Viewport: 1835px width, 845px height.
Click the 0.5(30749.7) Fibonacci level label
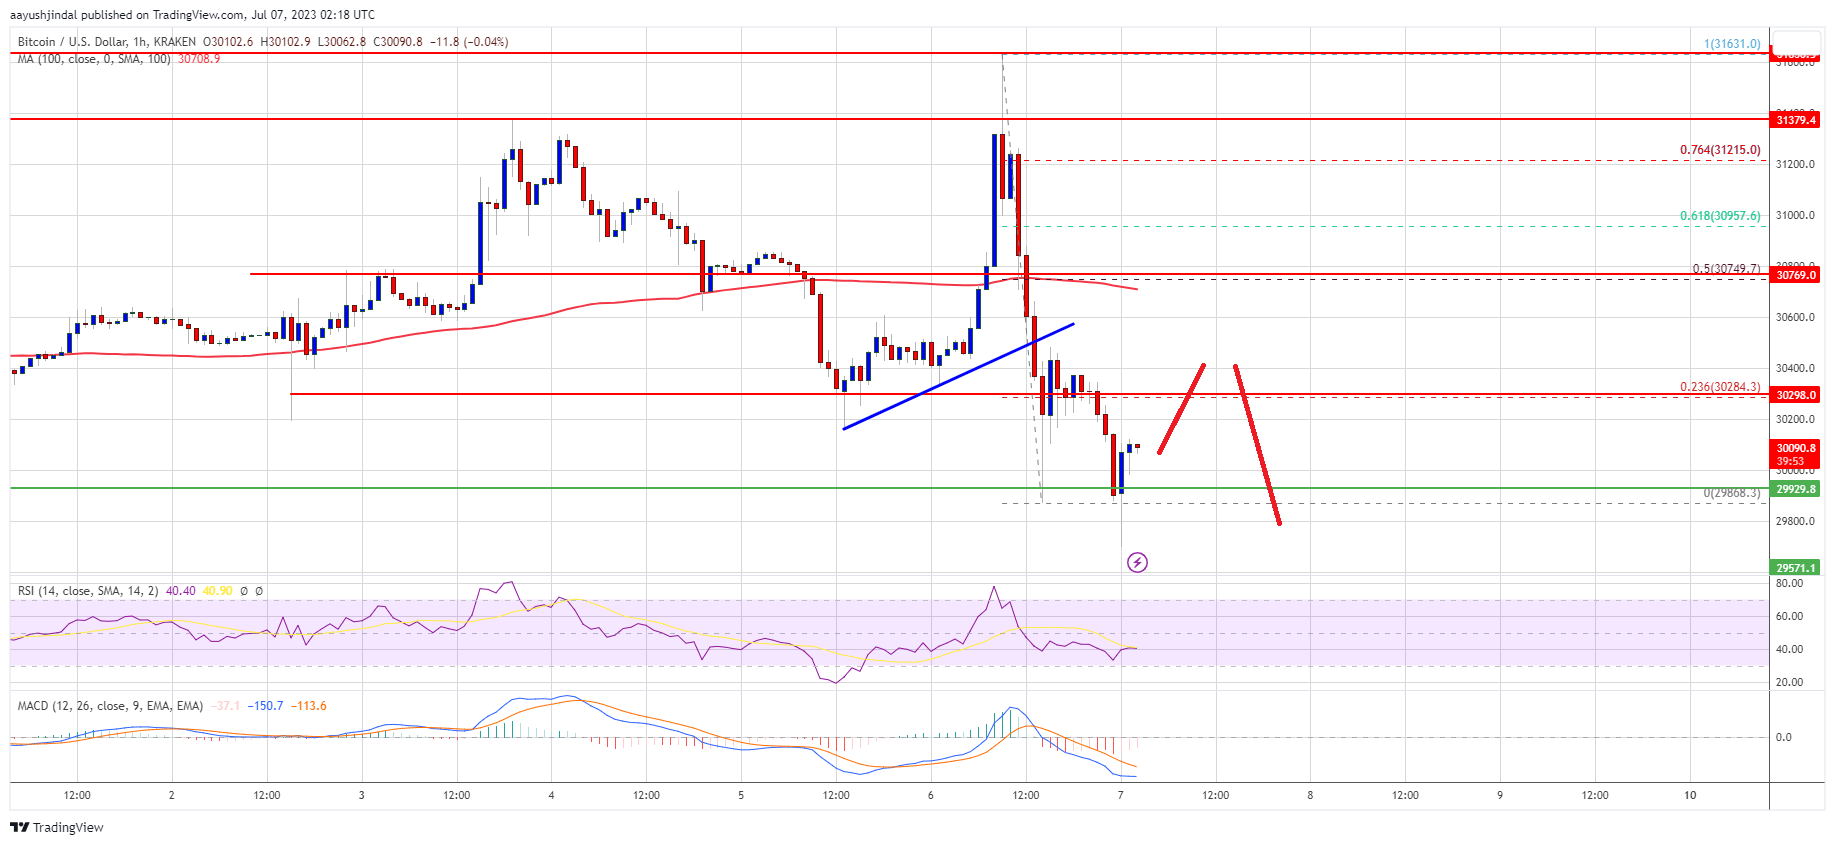click(1726, 269)
